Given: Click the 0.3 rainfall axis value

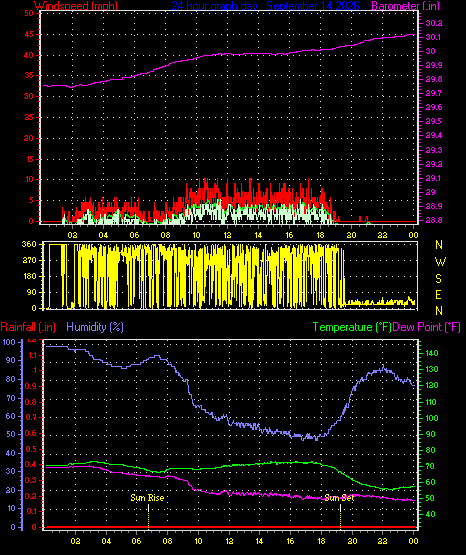Looking at the screenshot, I should pyautogui.click(x=31, y=480).
